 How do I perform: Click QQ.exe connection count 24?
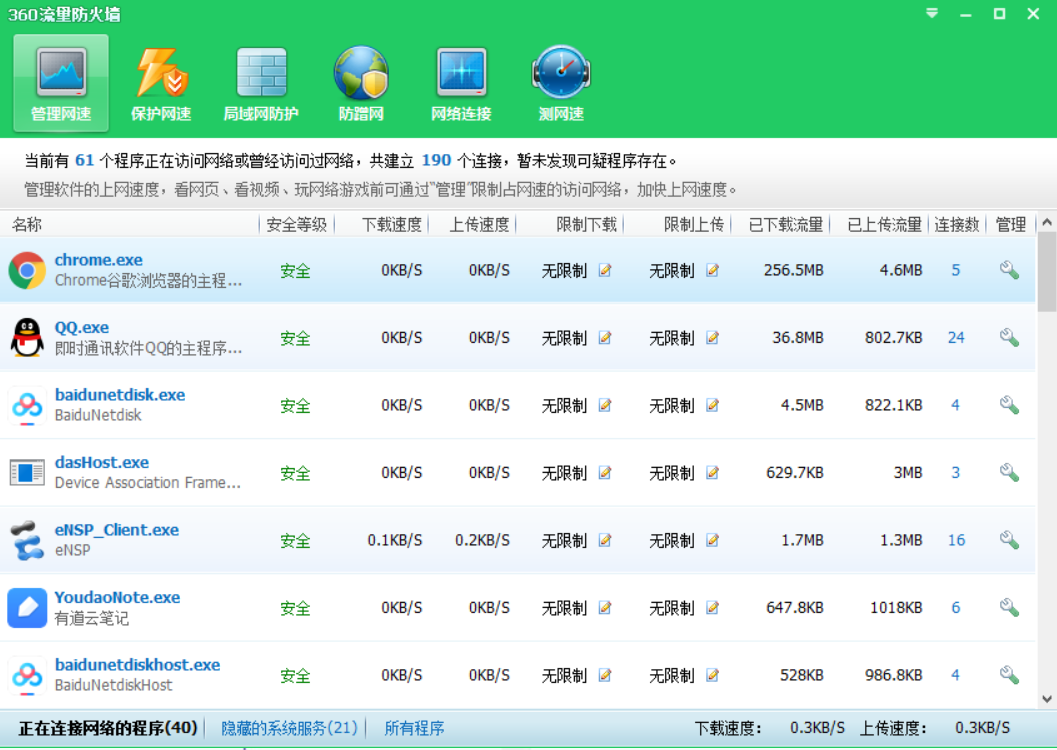[956, 338]
